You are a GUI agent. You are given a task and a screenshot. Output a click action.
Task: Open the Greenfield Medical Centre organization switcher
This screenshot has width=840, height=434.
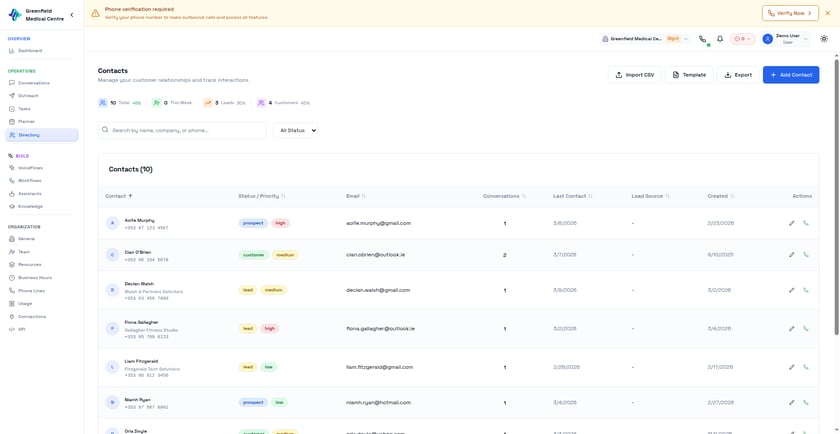(646, 39)
